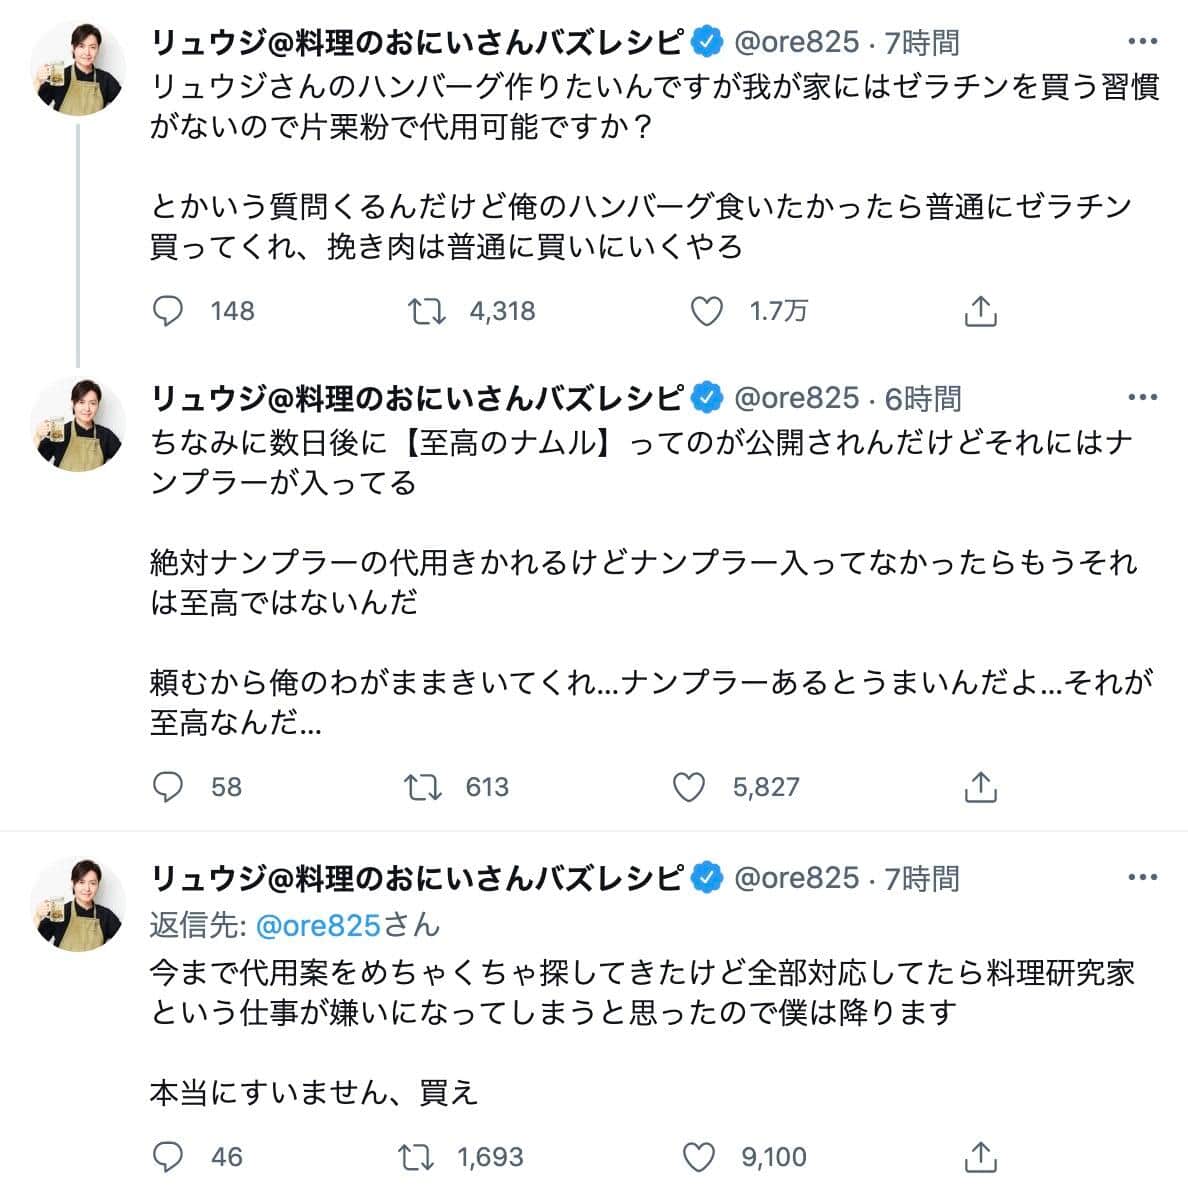The width and height of the screenshot is (1188, 1198).
Task: Like the tweet with 9,100 likes
Action: tap(698, 1157)
